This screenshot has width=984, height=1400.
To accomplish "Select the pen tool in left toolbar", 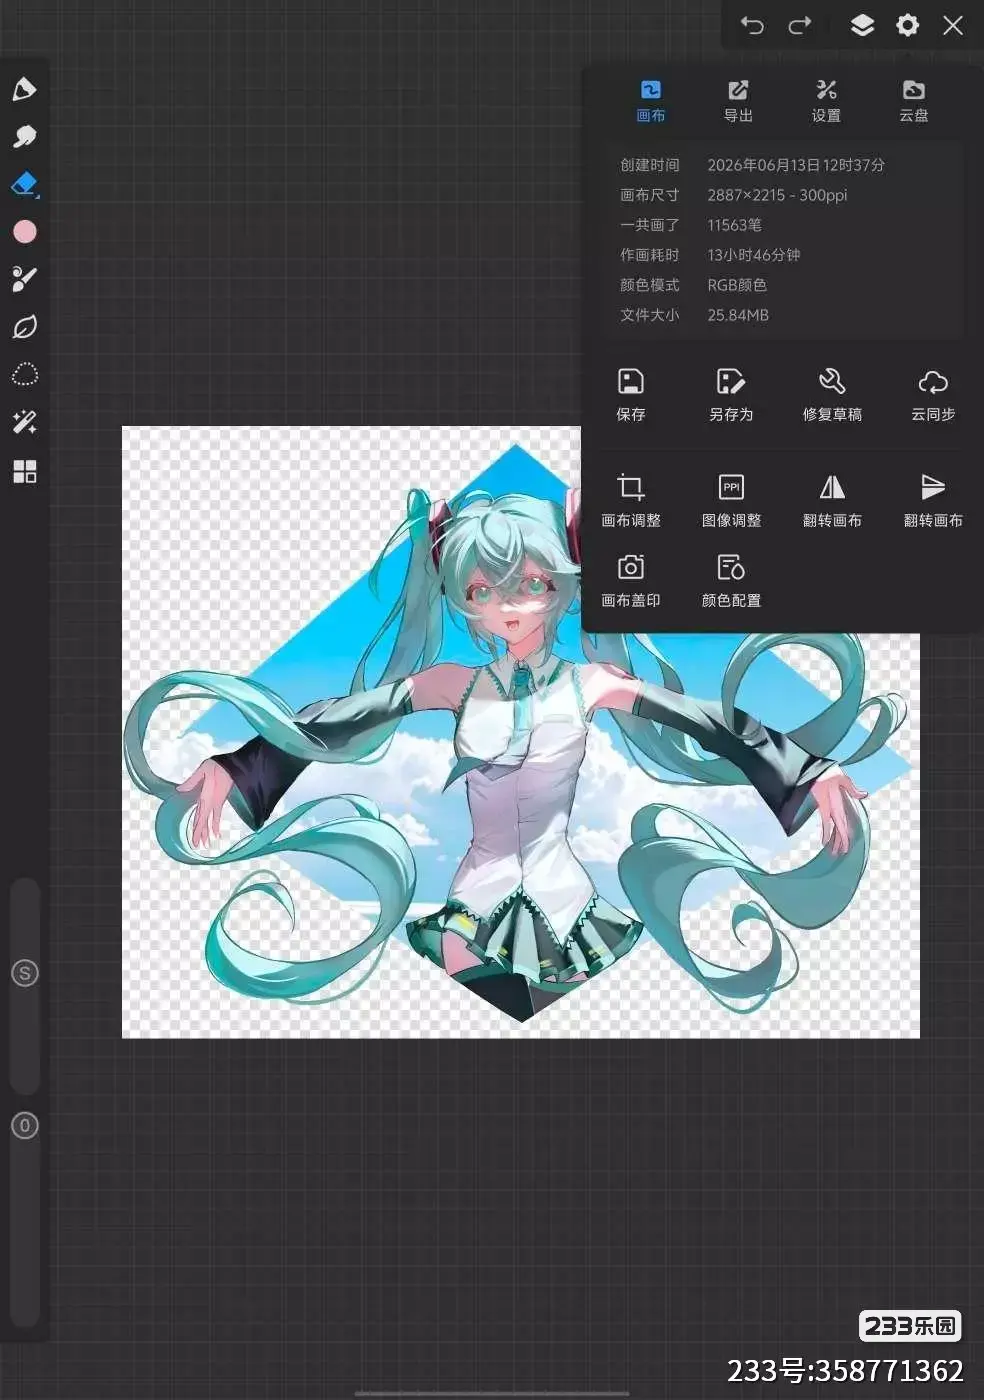I will click(x=24, y=89).
